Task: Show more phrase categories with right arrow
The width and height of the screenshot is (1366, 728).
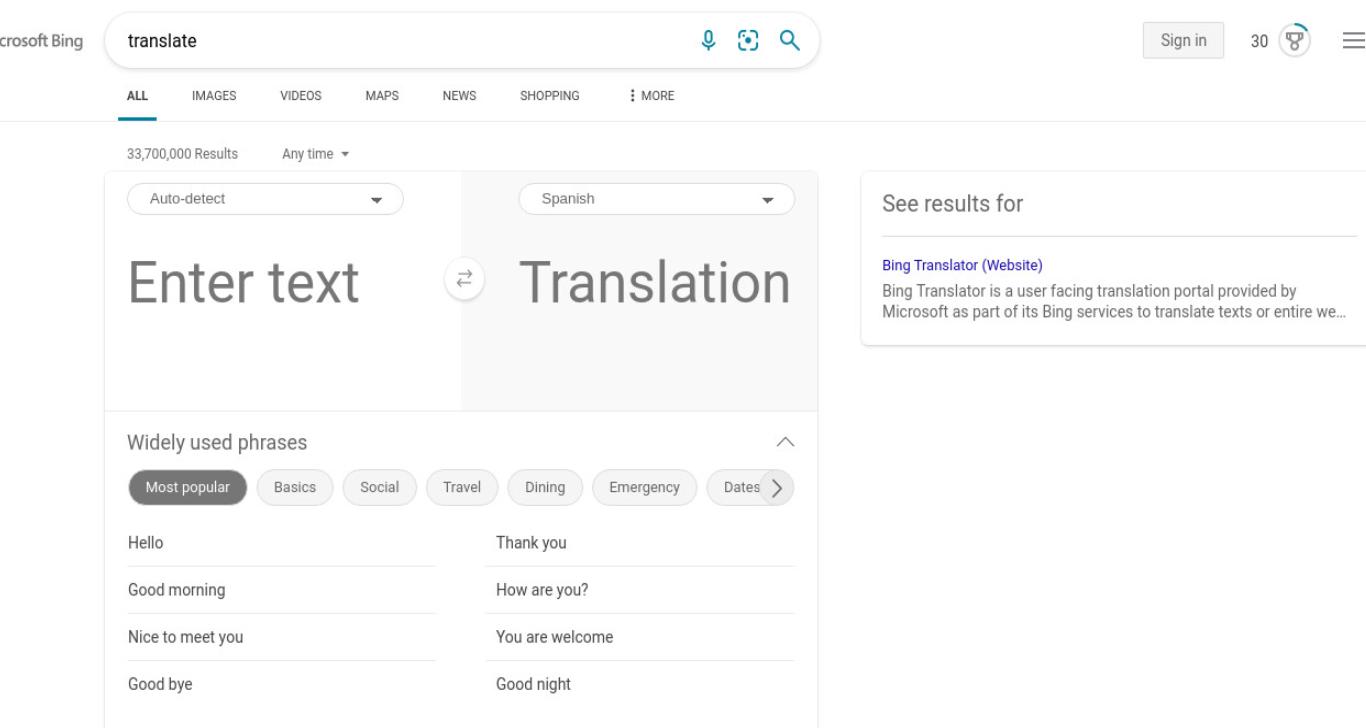Action: [777, 488]
